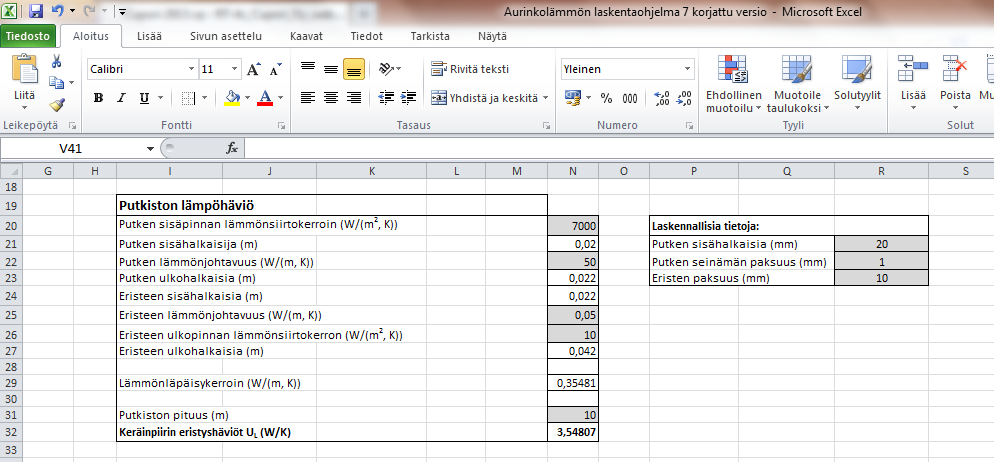This screenshot has height=462, width=994.
Task: Open the Customize Quick Access Toolbar dropdown
Action: click(122, 12)
